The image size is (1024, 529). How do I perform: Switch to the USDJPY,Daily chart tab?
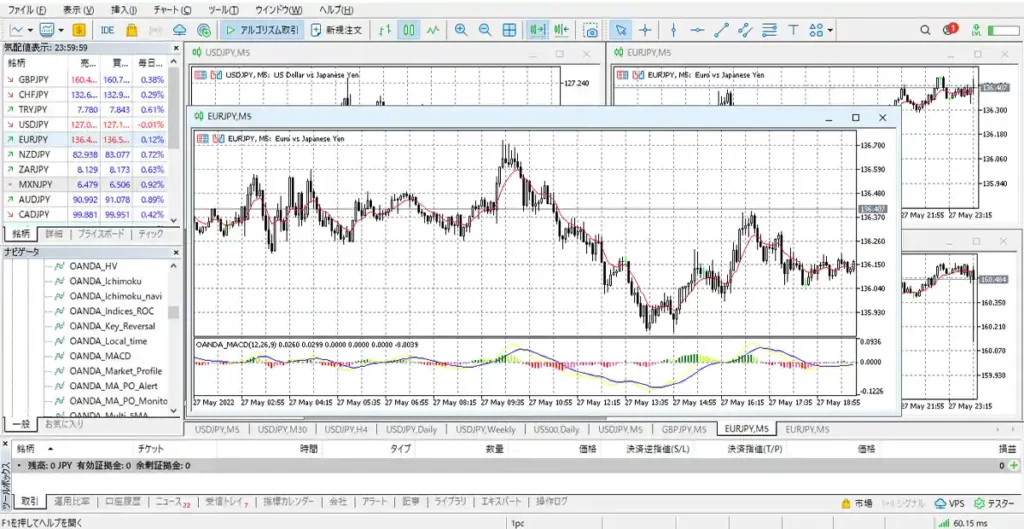[418, 430]
